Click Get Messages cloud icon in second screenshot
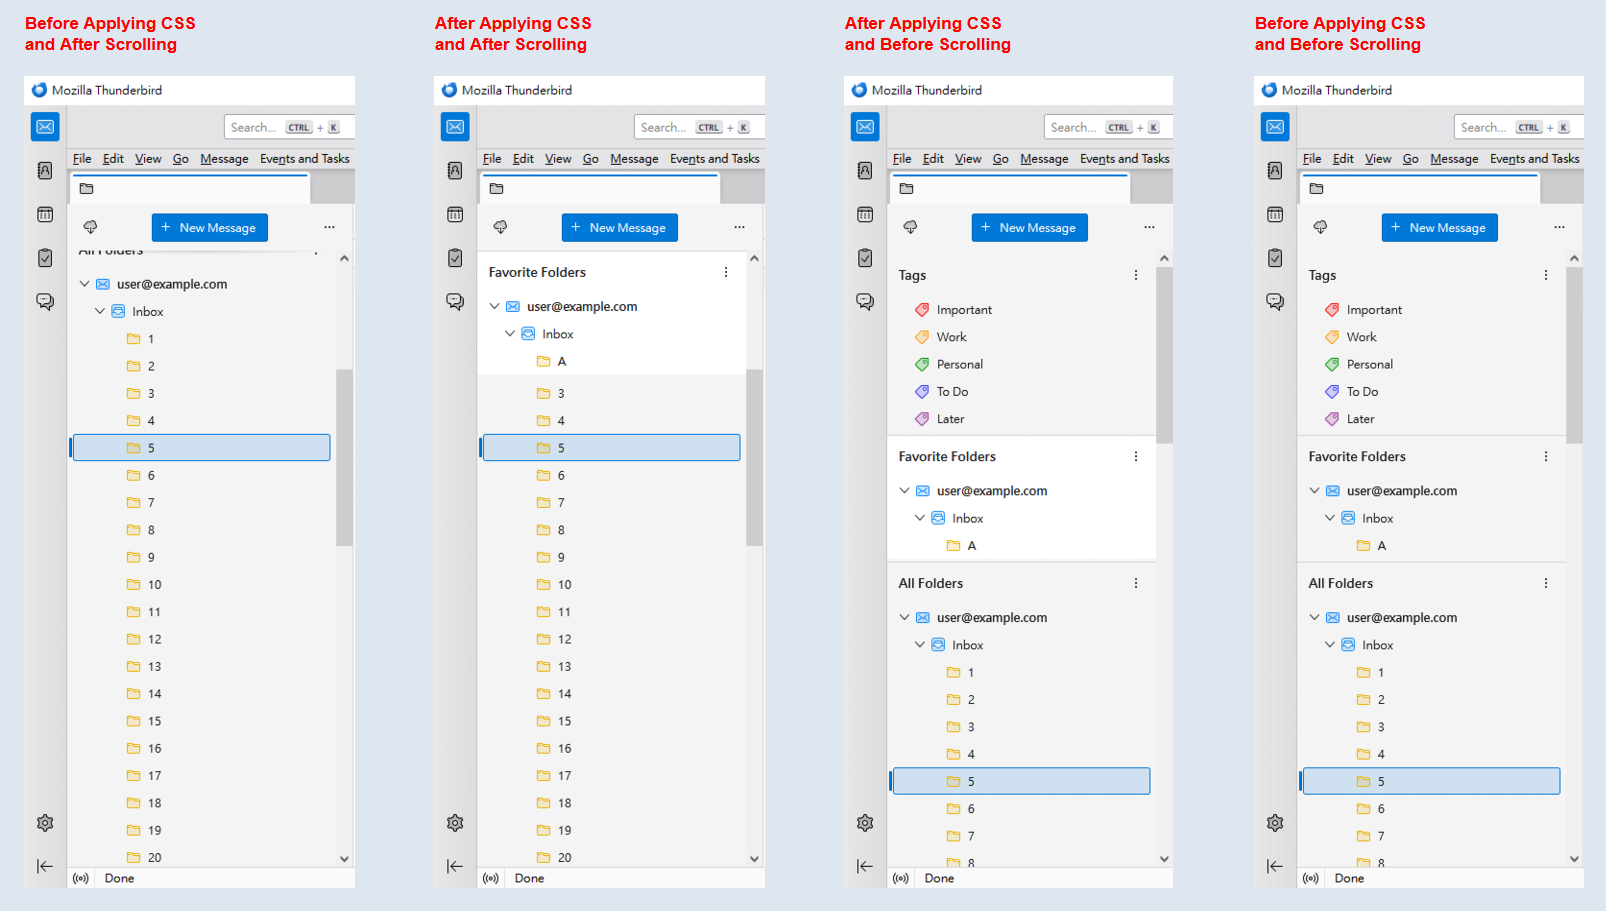Image resolution: width=1606 pixels, height=911 pixels. [x=500, y=227]
